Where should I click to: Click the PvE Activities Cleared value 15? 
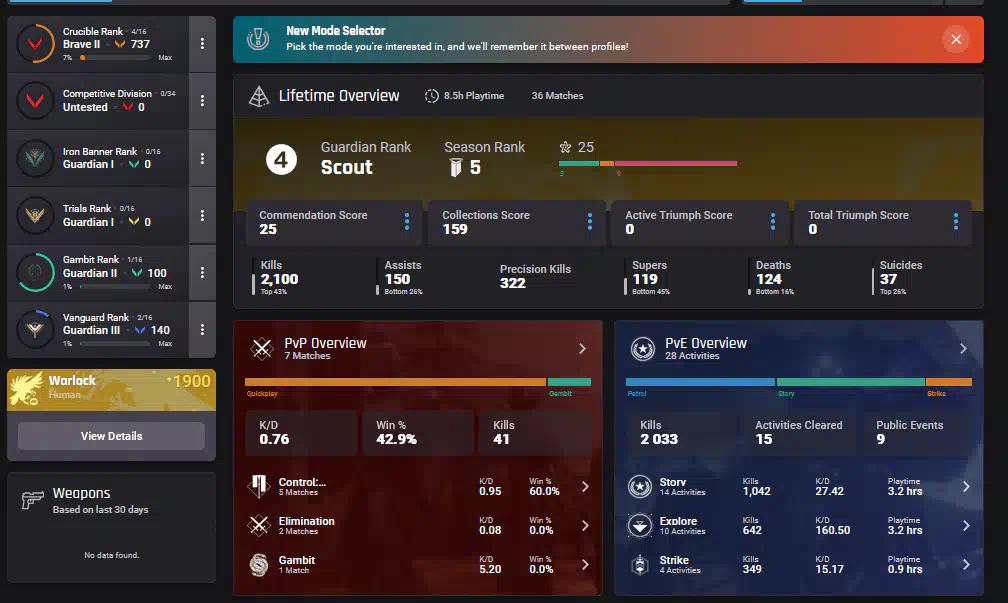click(764, 439)
